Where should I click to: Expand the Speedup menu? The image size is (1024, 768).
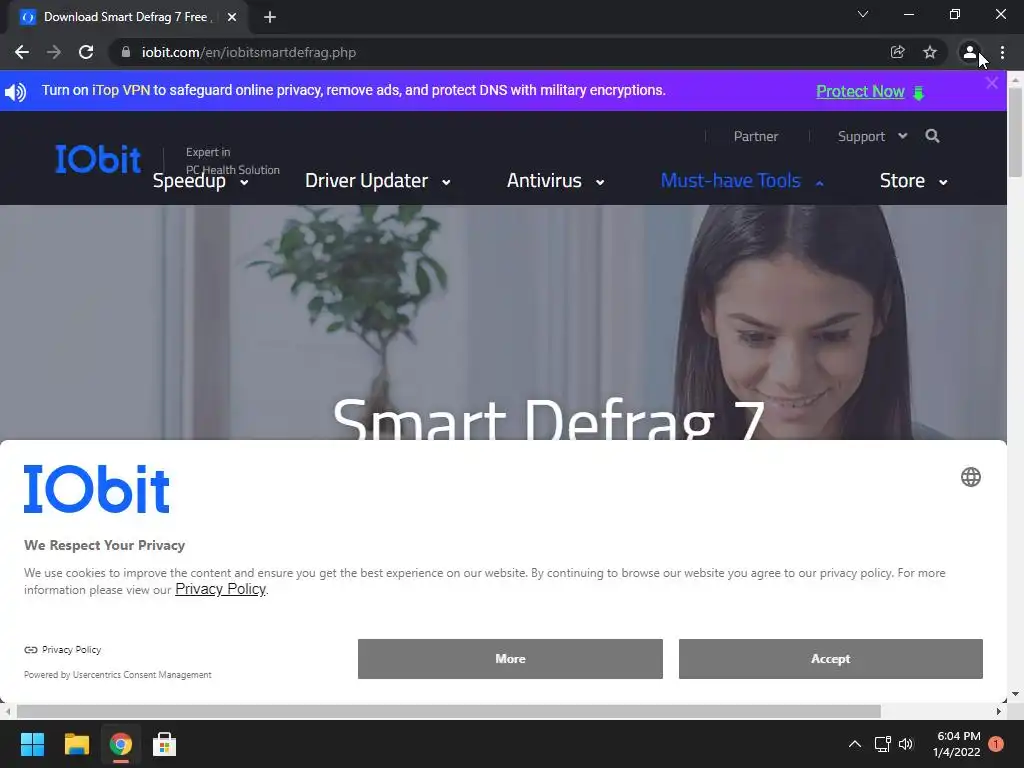(200, 181)
